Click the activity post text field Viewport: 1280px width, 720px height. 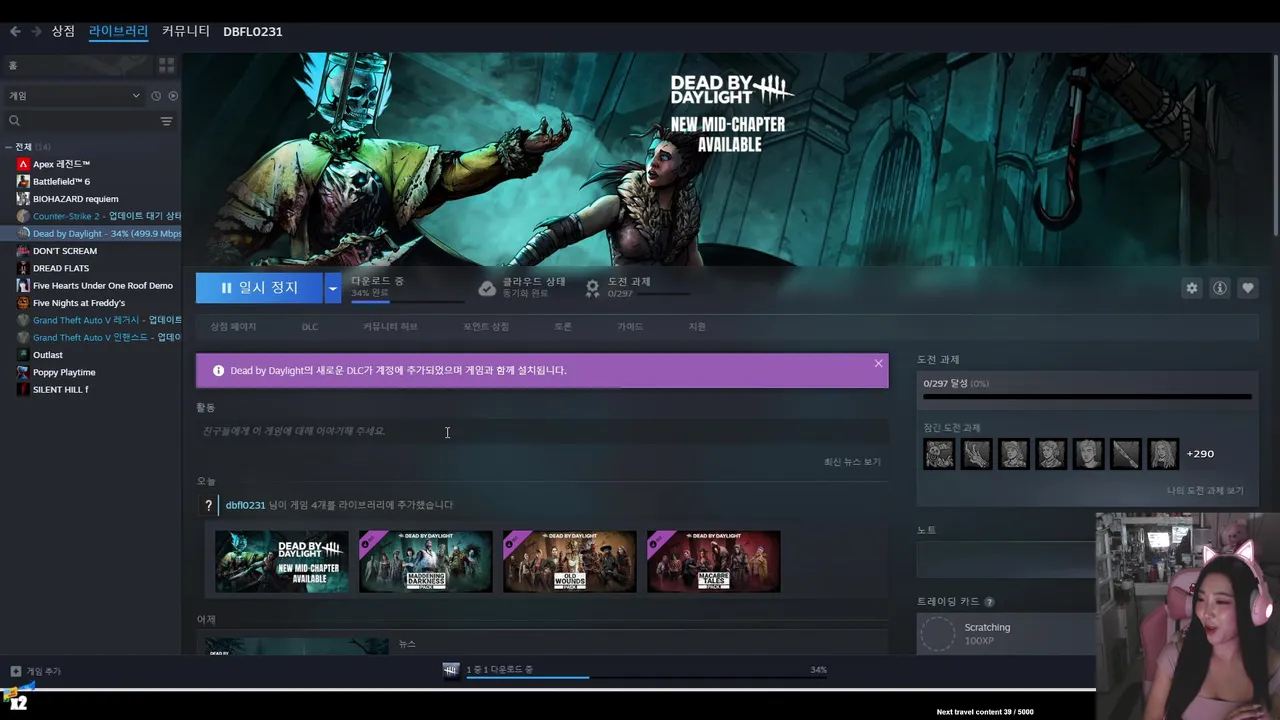(x=542, y=431)
